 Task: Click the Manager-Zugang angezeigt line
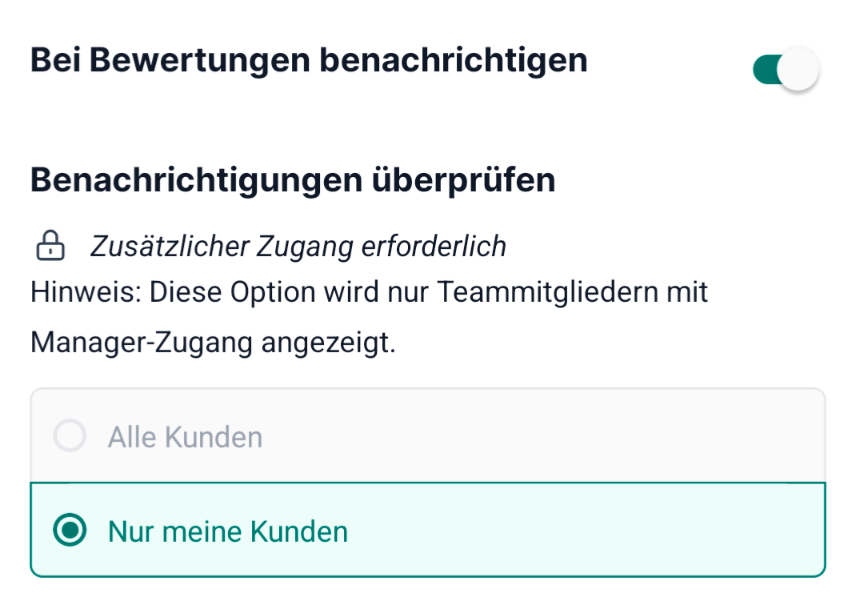coord(213,343)
